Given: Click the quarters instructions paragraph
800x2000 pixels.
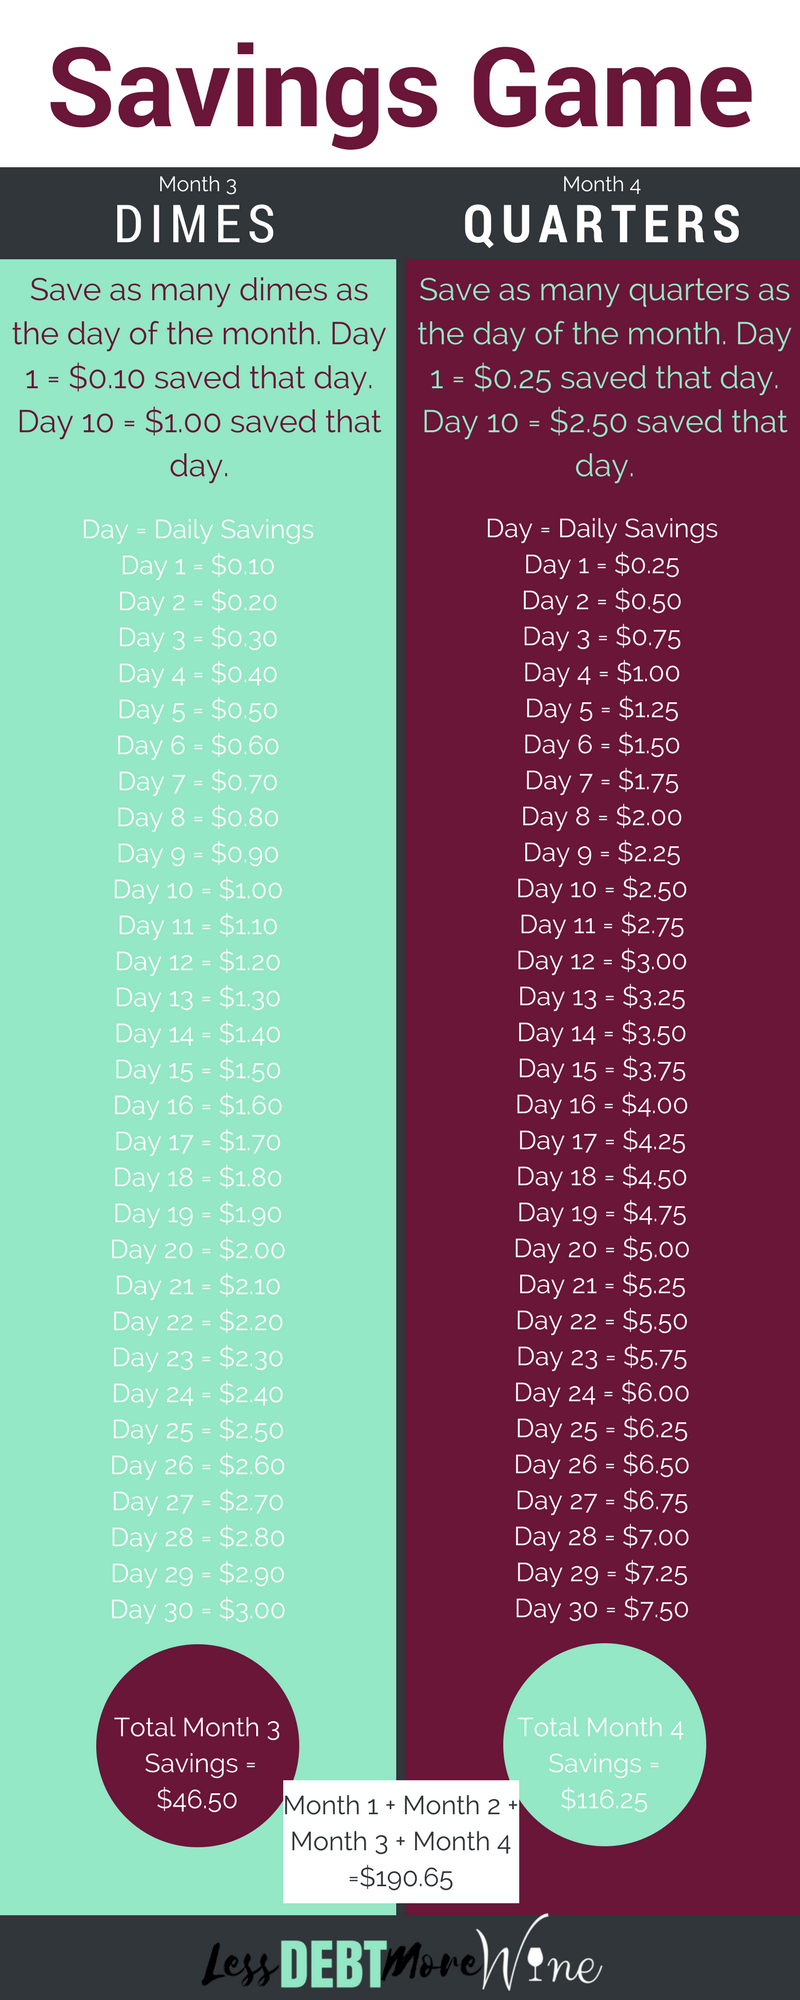Looking at the screenshot, I should coord(604,377).
